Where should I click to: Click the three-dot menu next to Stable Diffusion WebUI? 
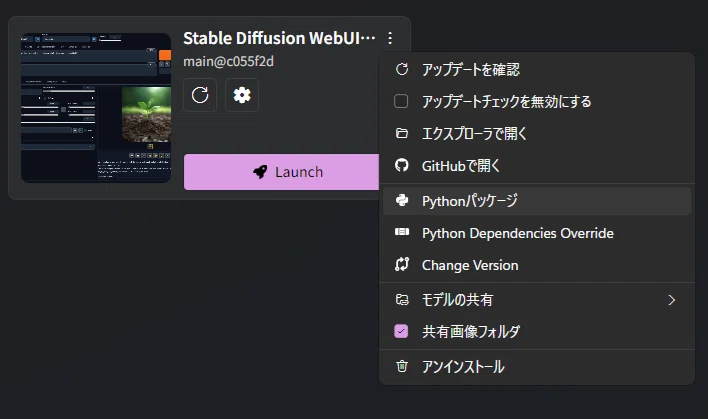[x=390, y=38]
